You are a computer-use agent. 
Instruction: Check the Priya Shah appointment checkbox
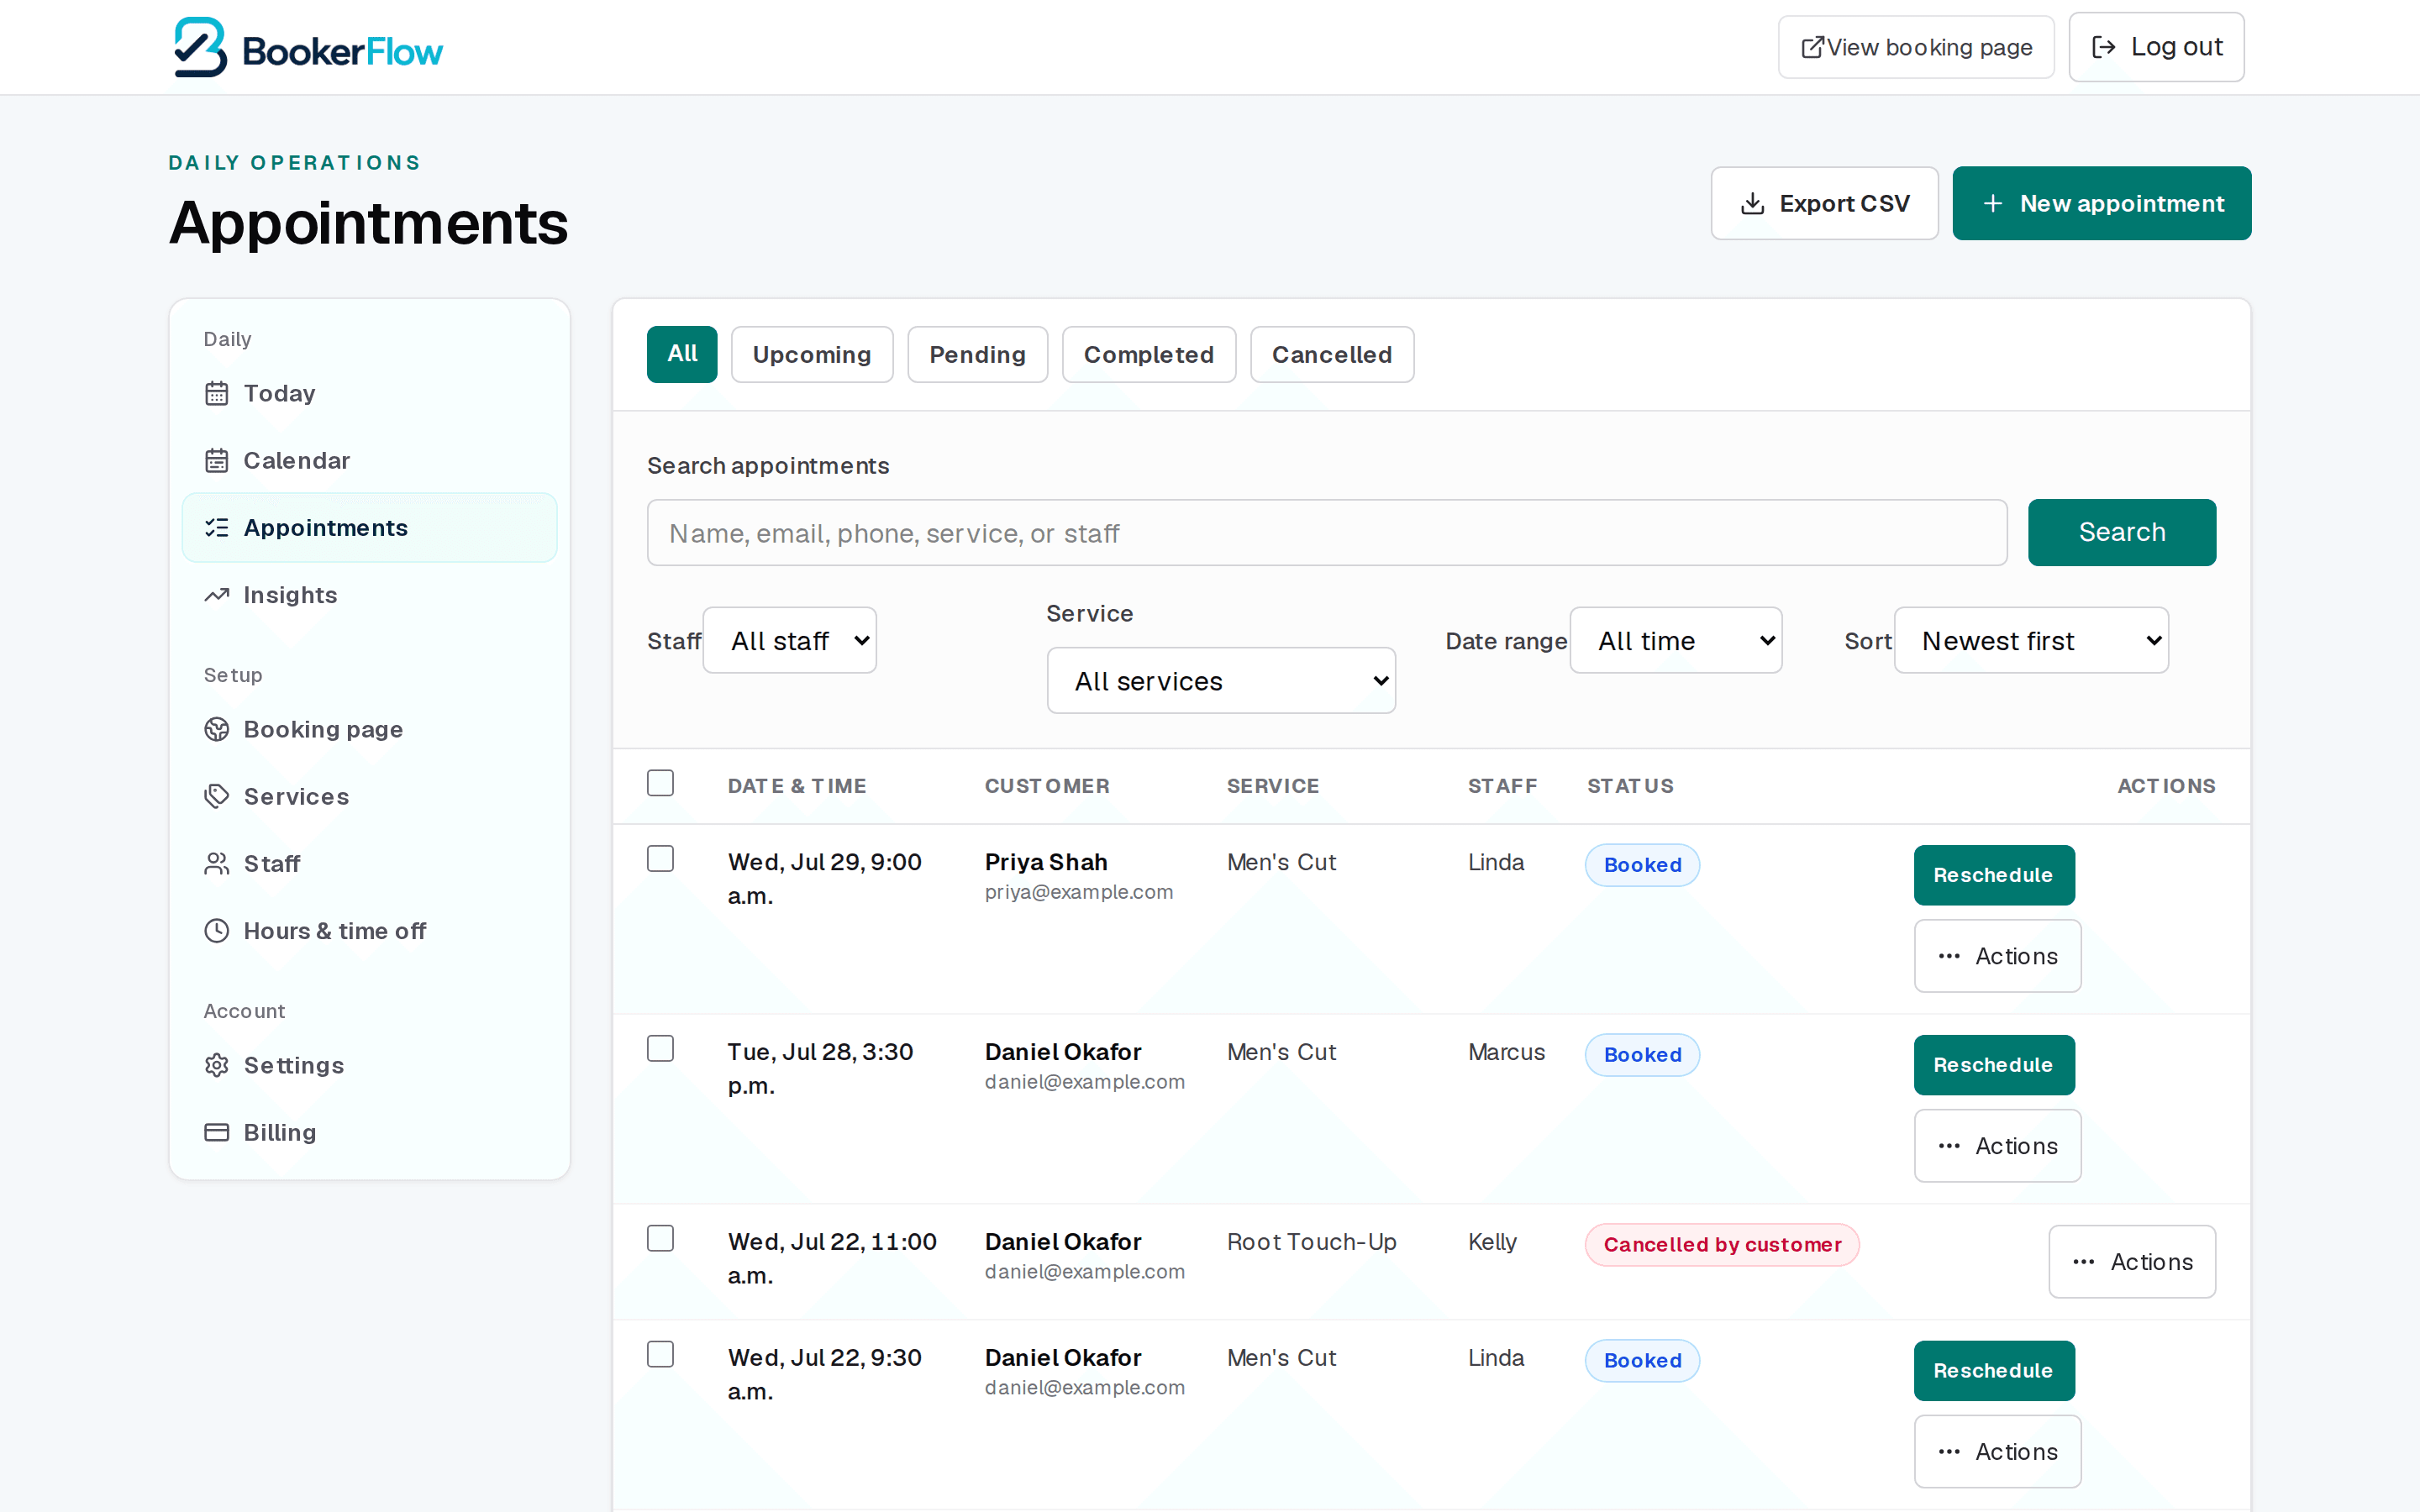(x=660, y=859)
